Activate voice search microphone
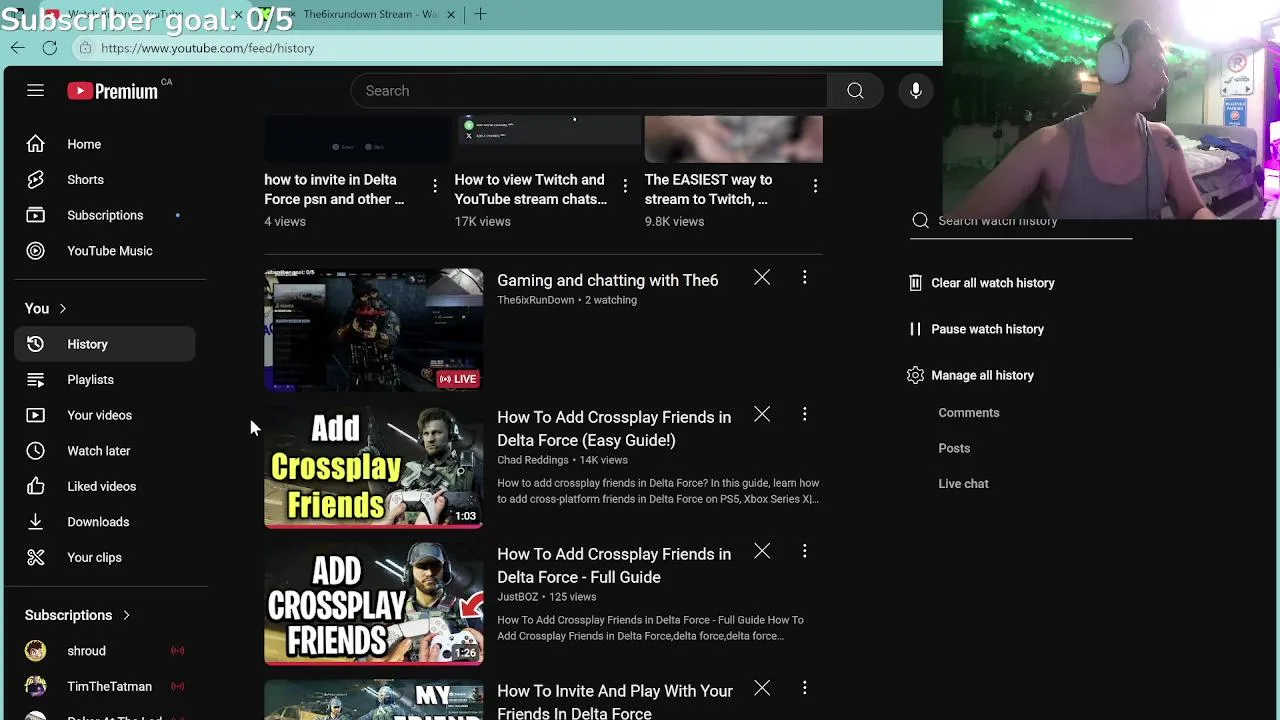1280x720 pixels. [916, 91]
